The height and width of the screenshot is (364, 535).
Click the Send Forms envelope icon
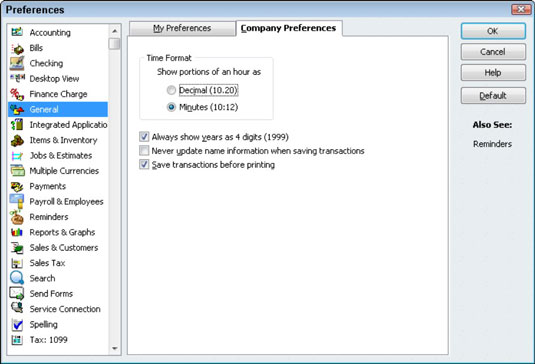click(x=17, y=293)
